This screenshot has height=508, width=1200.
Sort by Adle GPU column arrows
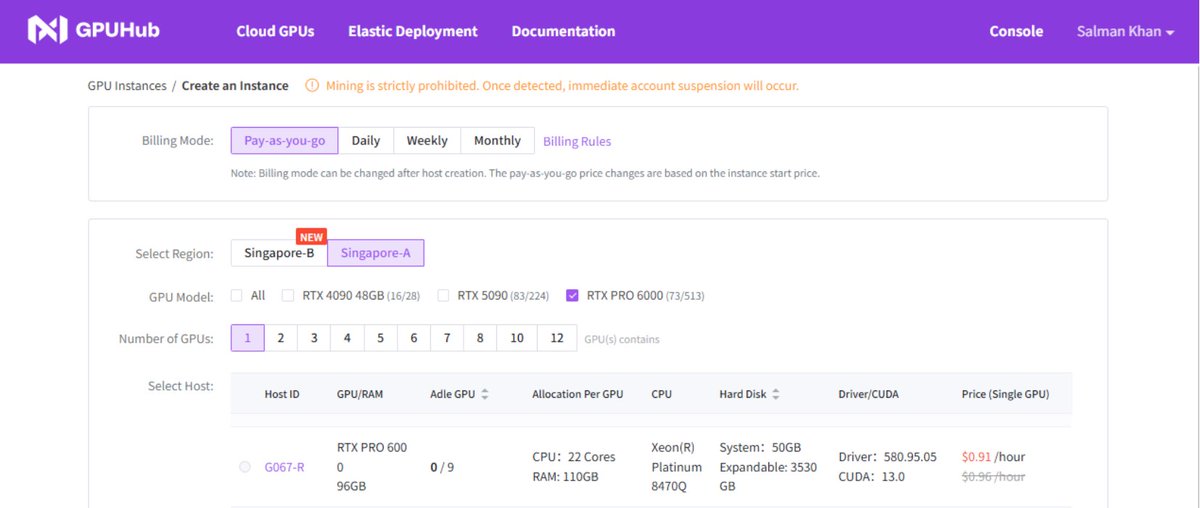click(485, 394)
